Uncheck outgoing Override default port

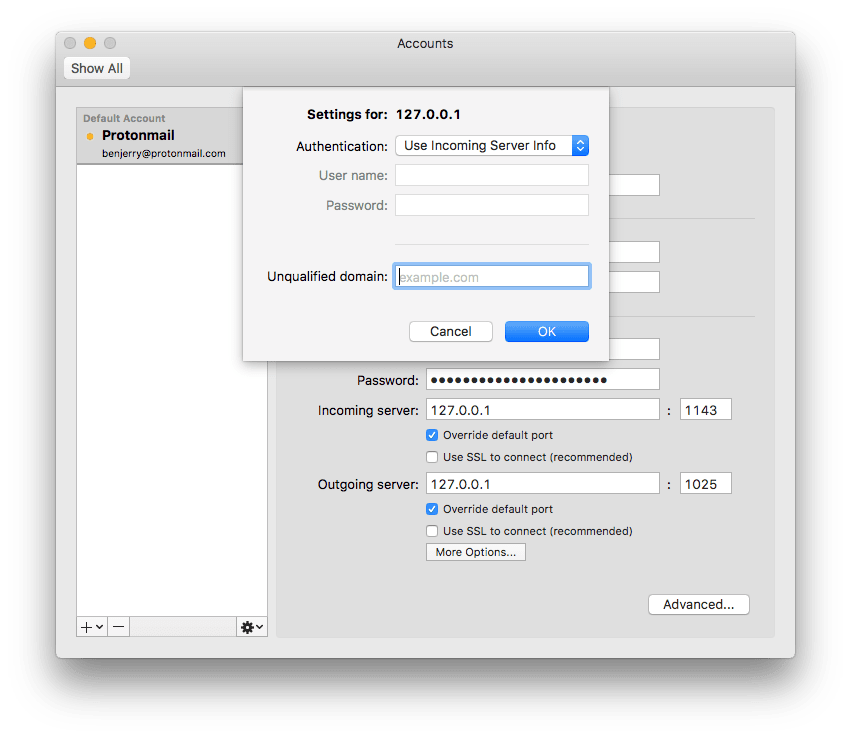click(x=432, y=509)
